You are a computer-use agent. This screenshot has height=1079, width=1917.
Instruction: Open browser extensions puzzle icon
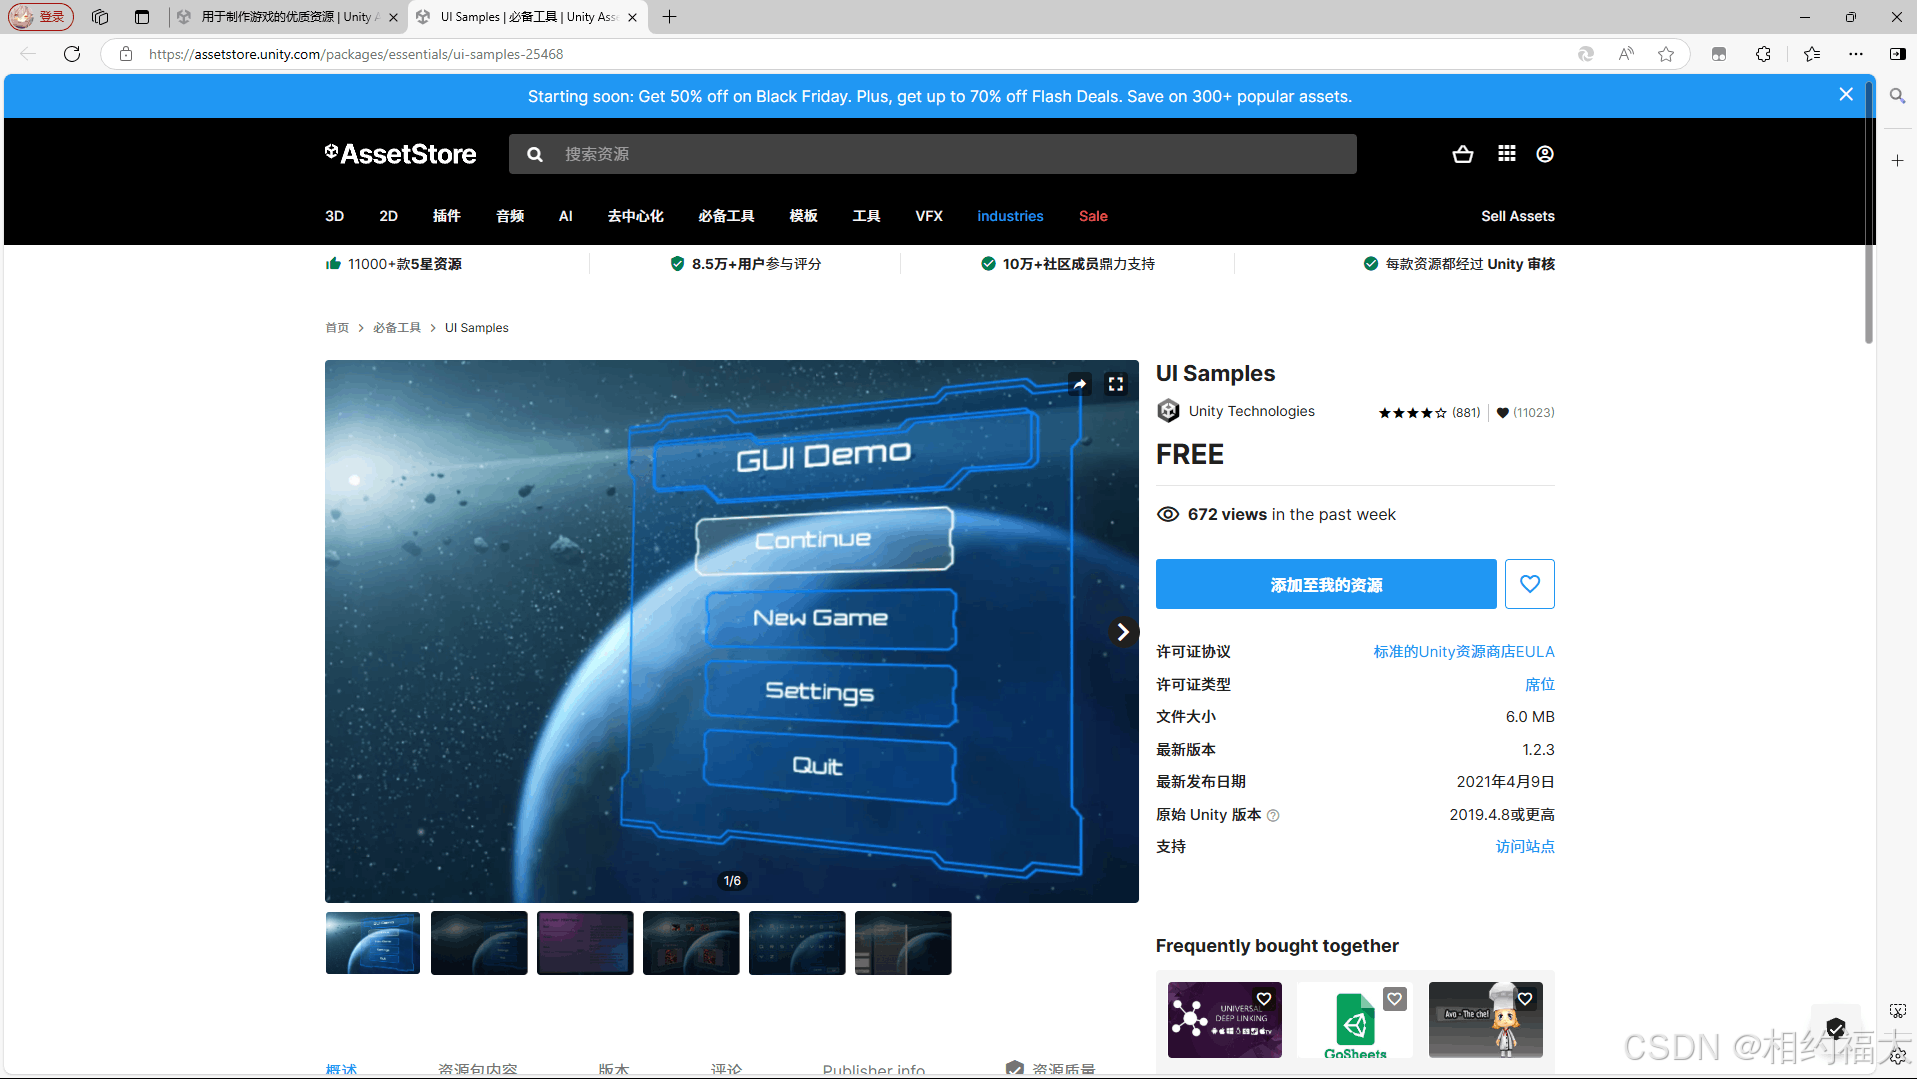point(1763,54)
